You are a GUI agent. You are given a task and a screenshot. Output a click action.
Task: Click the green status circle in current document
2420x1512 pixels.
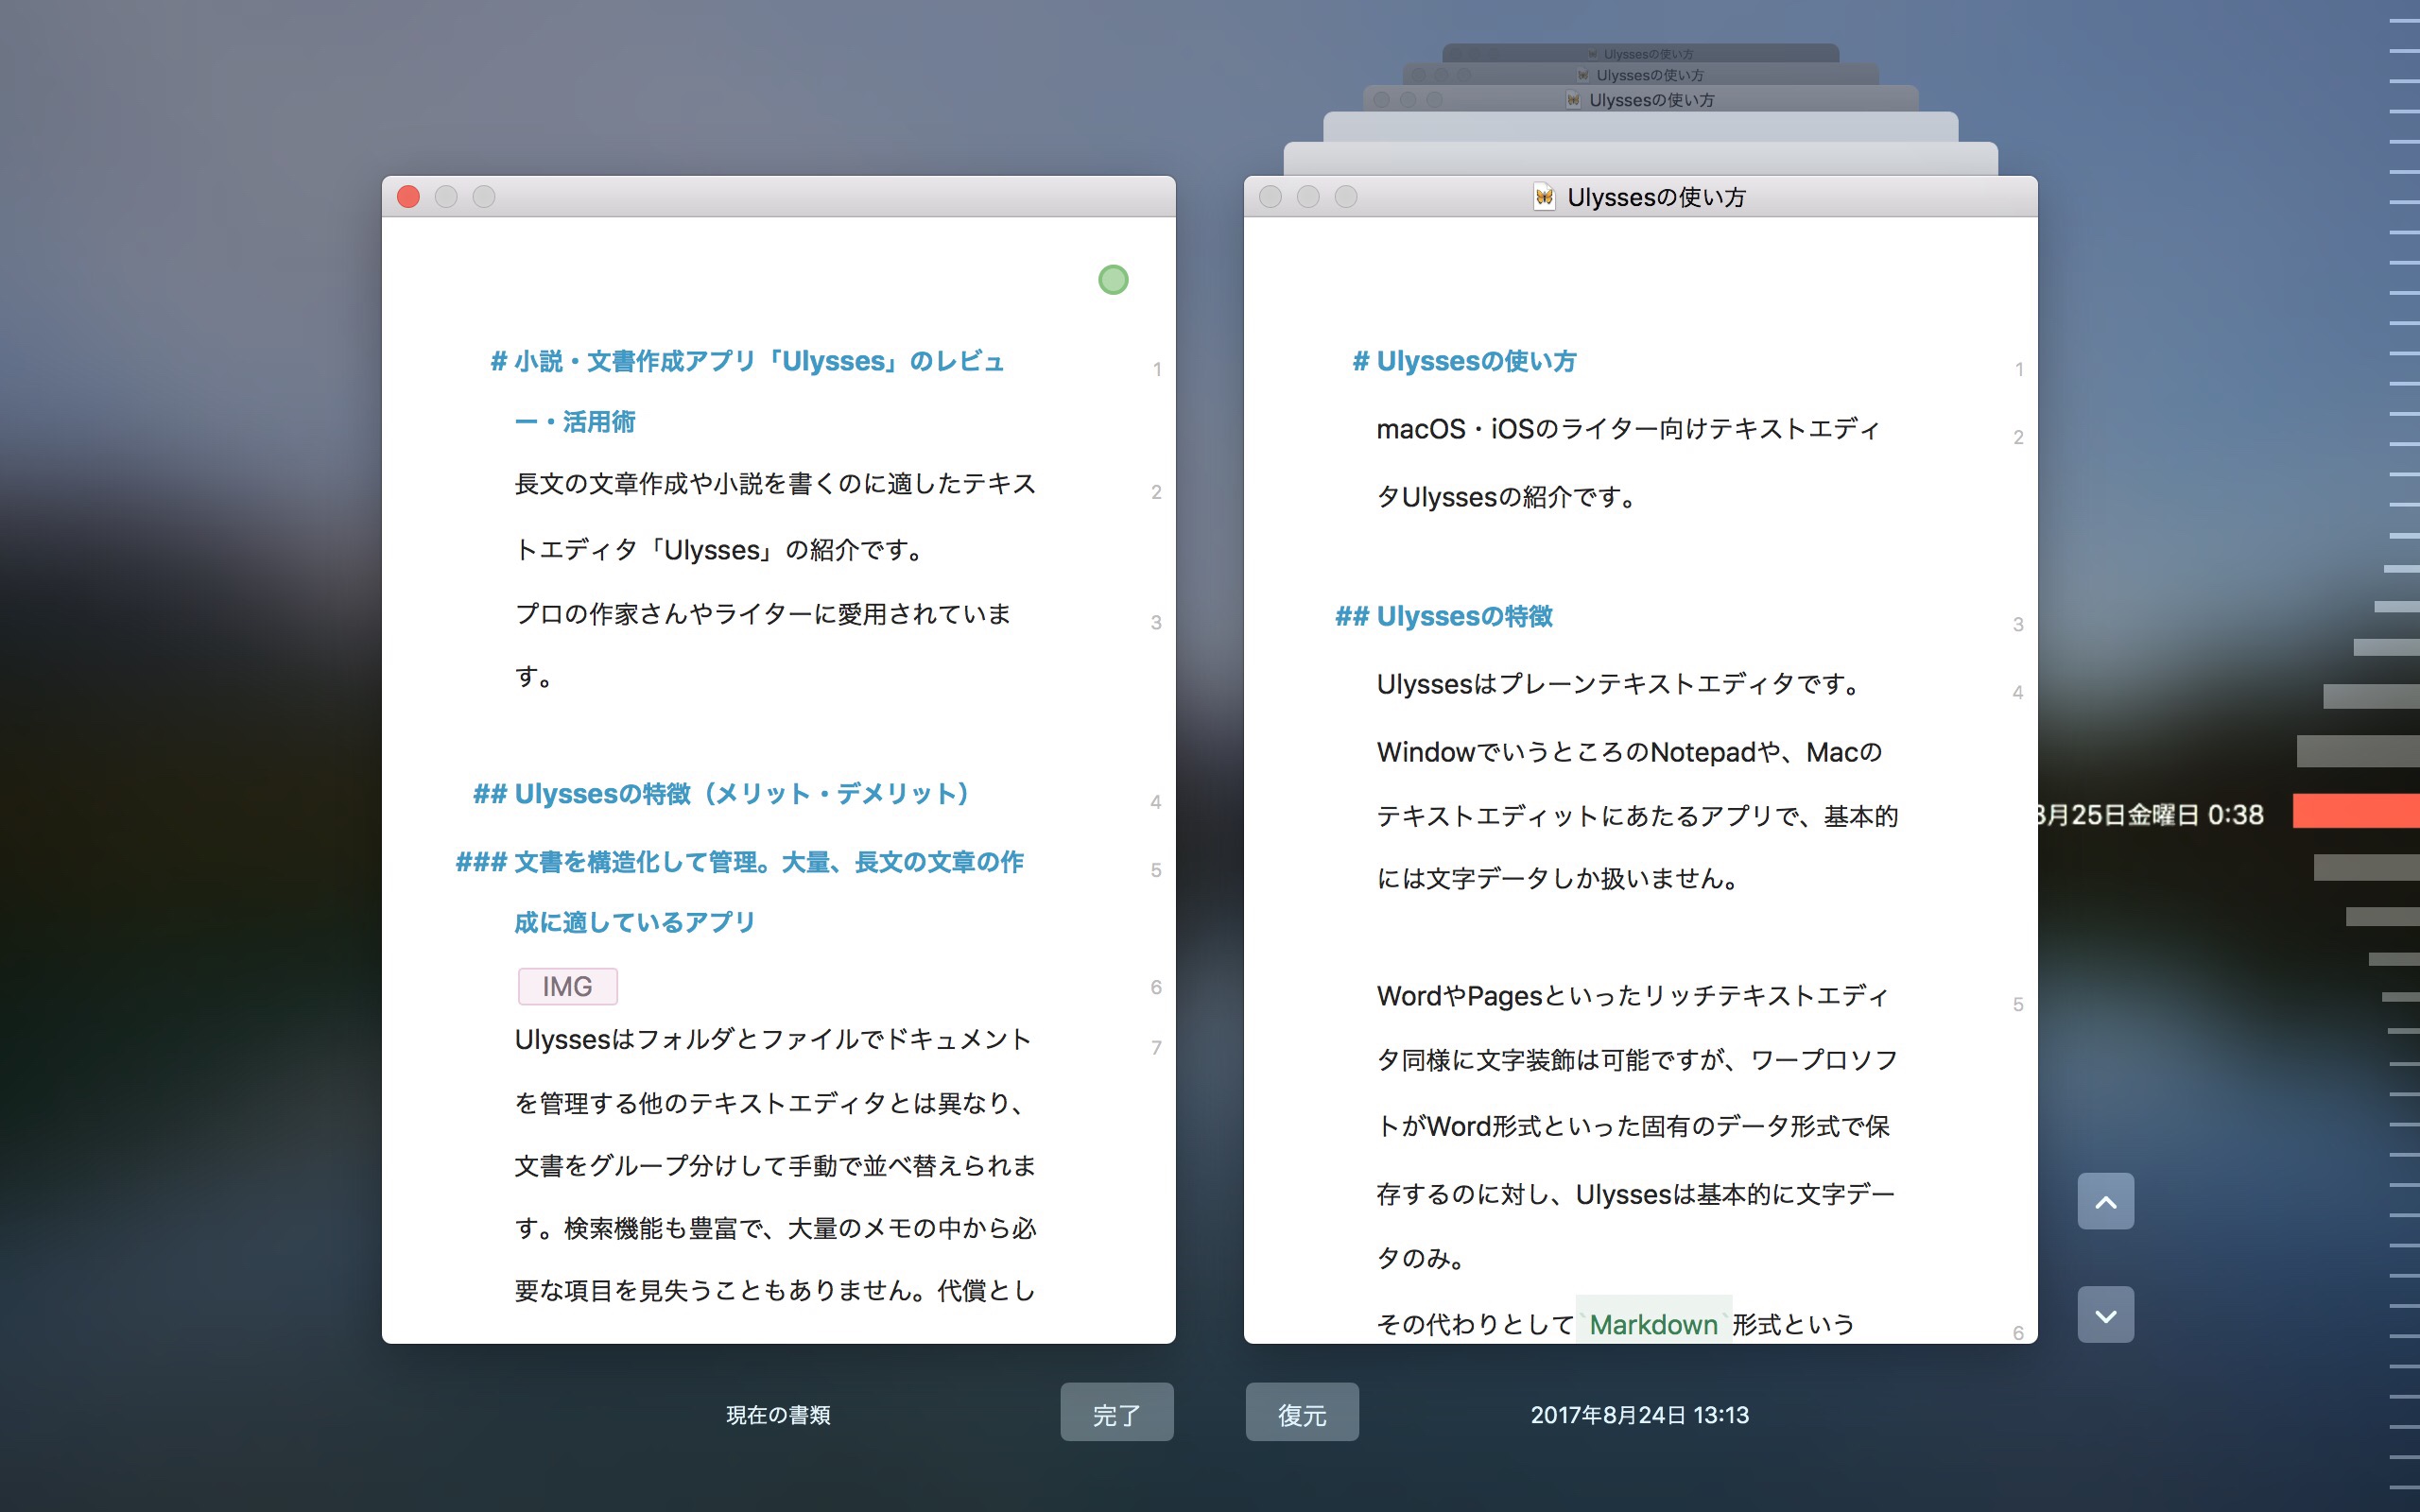1113,280
